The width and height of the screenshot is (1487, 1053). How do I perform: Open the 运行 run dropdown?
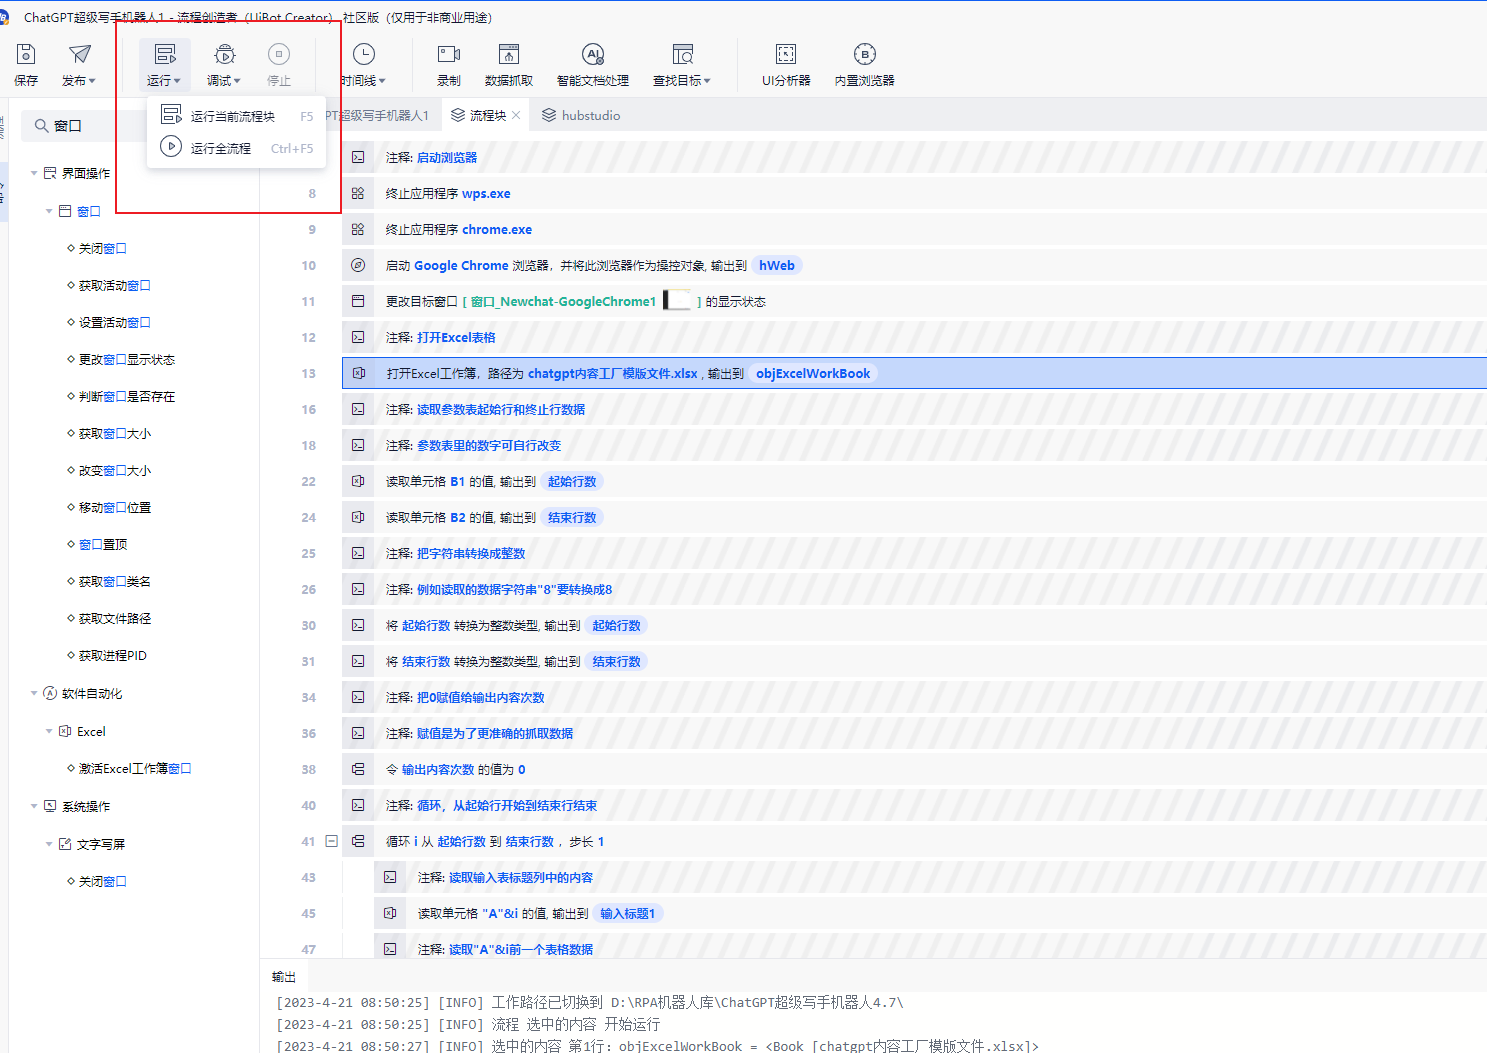pyautogui.click(x=164, y=65)
